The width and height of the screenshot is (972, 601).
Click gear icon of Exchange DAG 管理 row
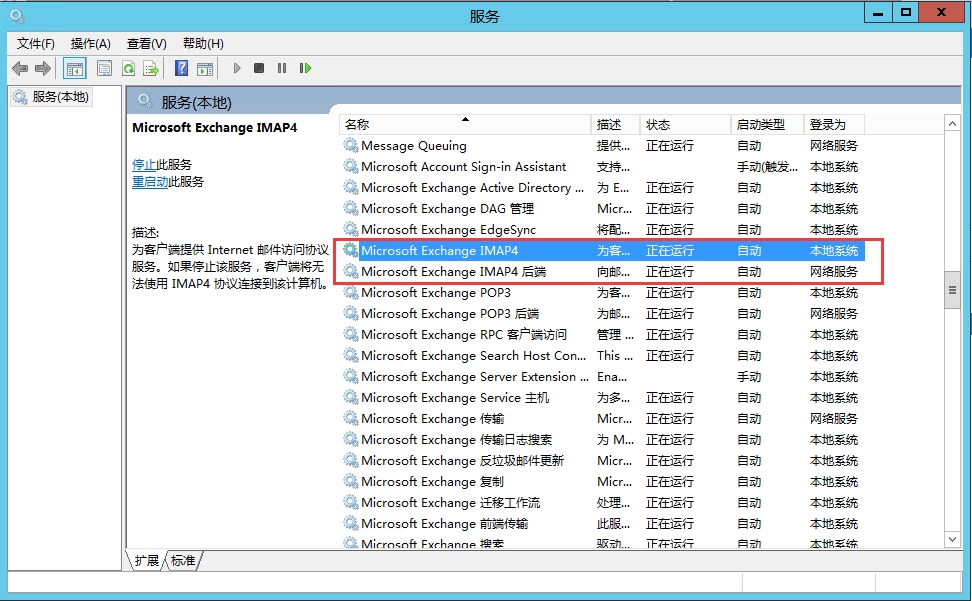pos(351,209)
